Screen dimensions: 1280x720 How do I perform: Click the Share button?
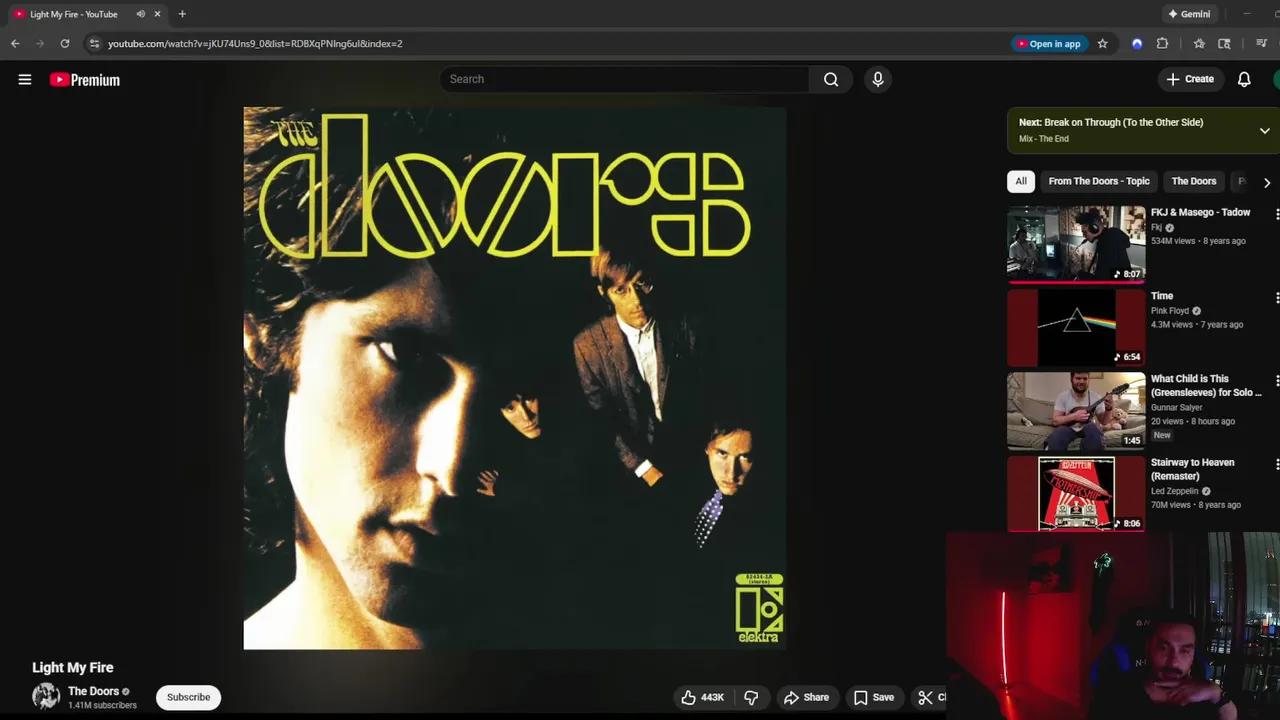(x=806, y=697)
